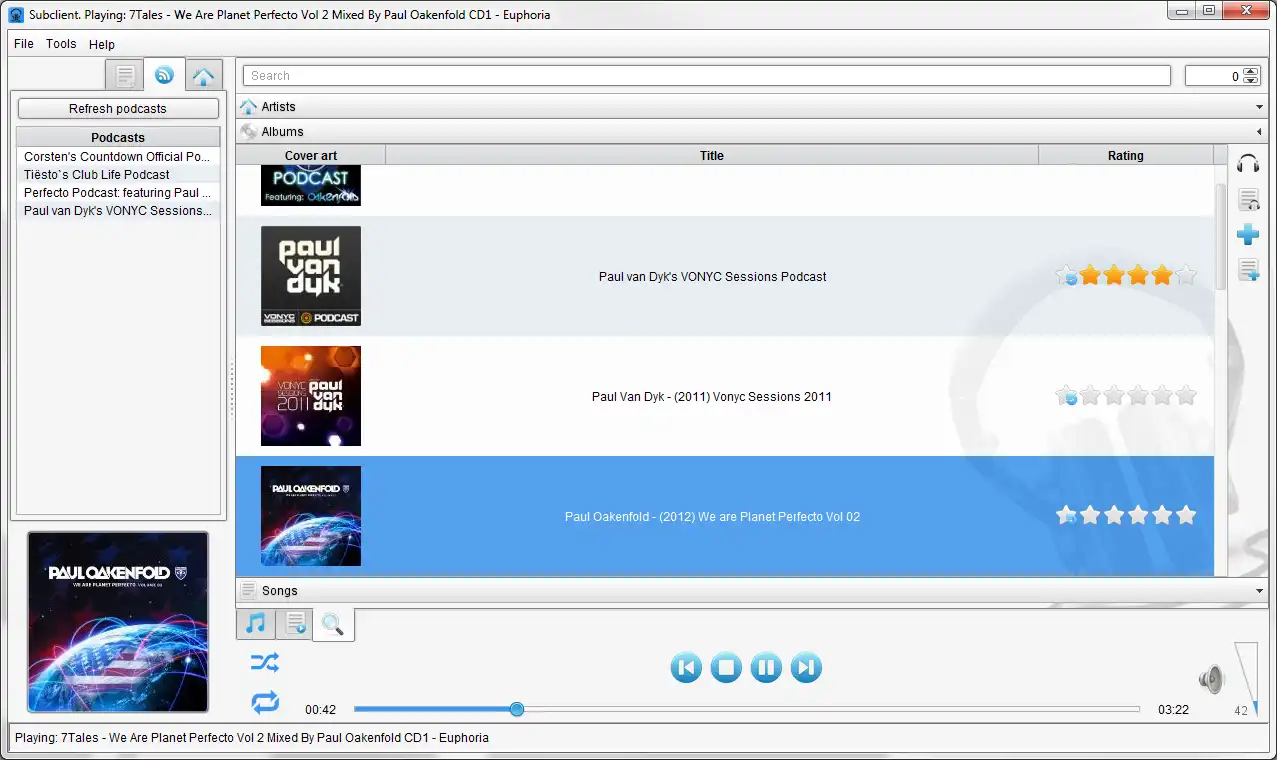This screenshot has width=1277, height=760.
Task: Clear rating for VONYC Sessions Podcast row
Action: coord(1066,275)
